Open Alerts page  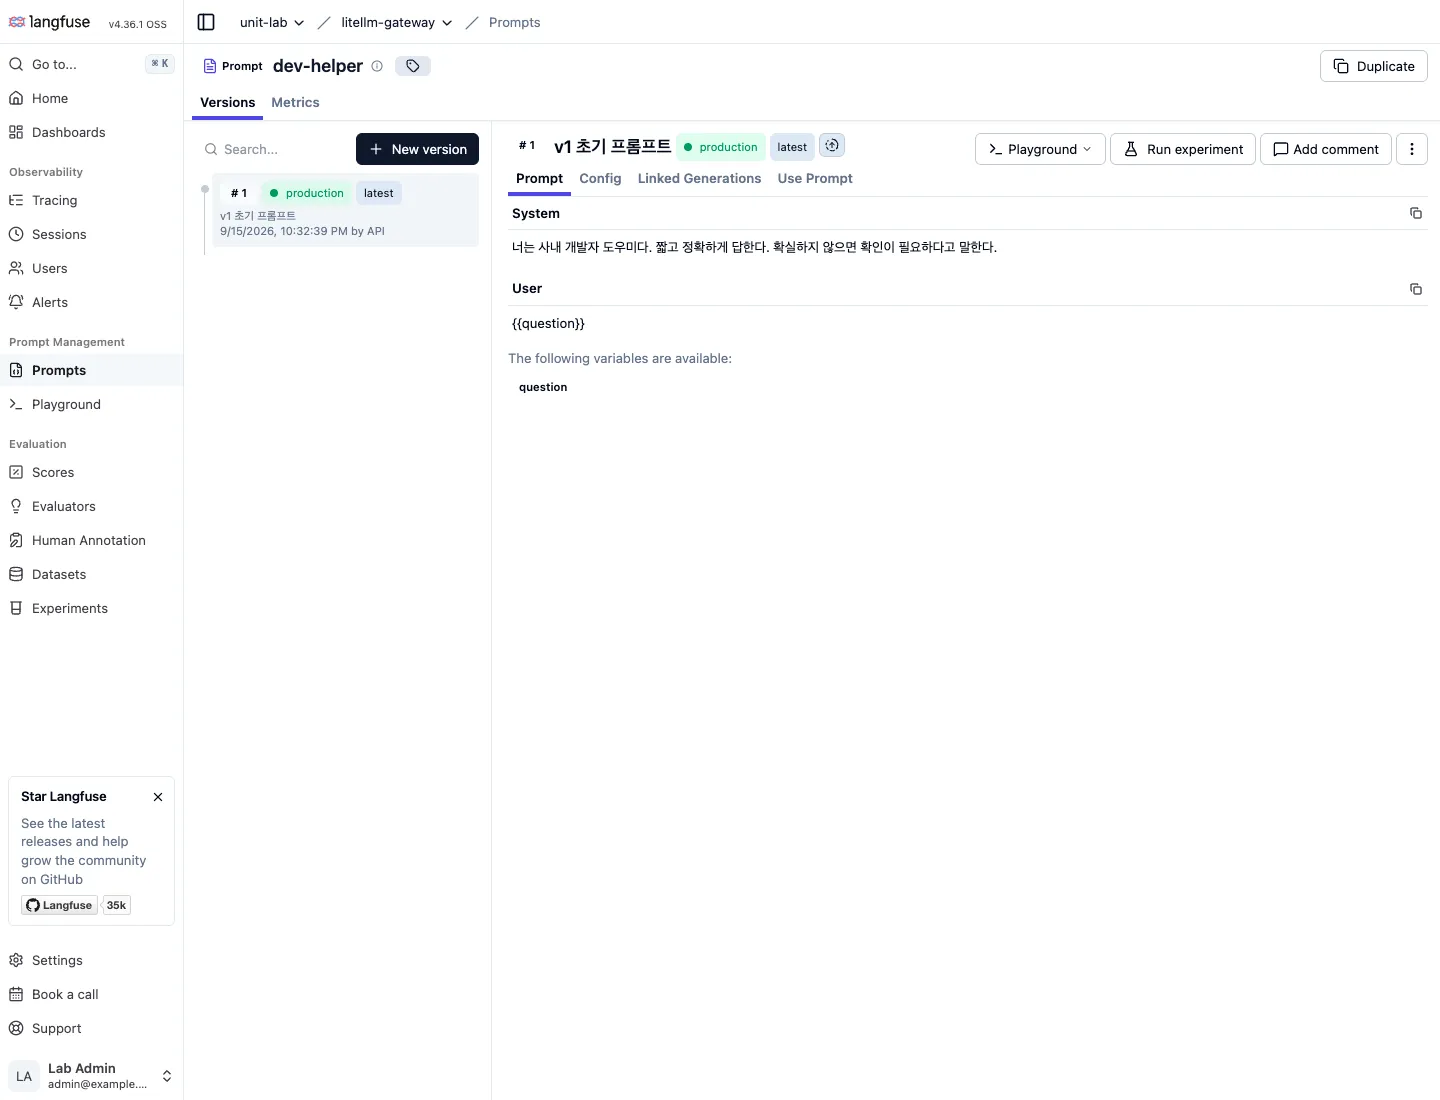[x=91, y=302]
